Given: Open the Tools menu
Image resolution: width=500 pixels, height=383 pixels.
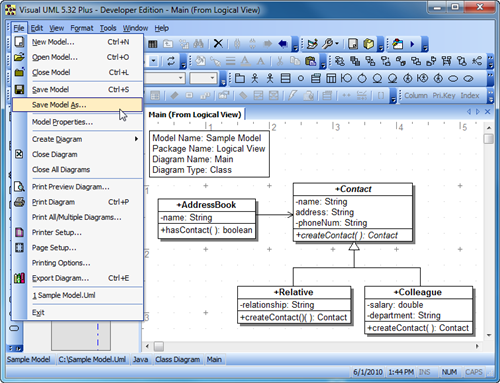Looking at the screenshot, I should [108, 28].
